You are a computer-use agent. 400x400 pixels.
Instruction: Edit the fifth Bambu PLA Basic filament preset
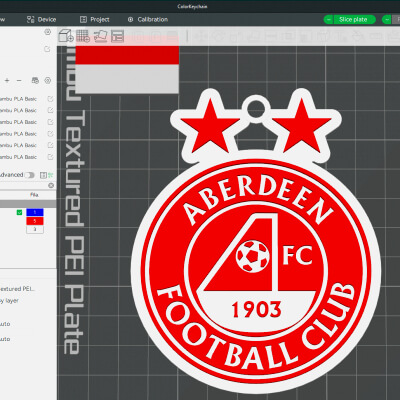click(x=50, y=145)
